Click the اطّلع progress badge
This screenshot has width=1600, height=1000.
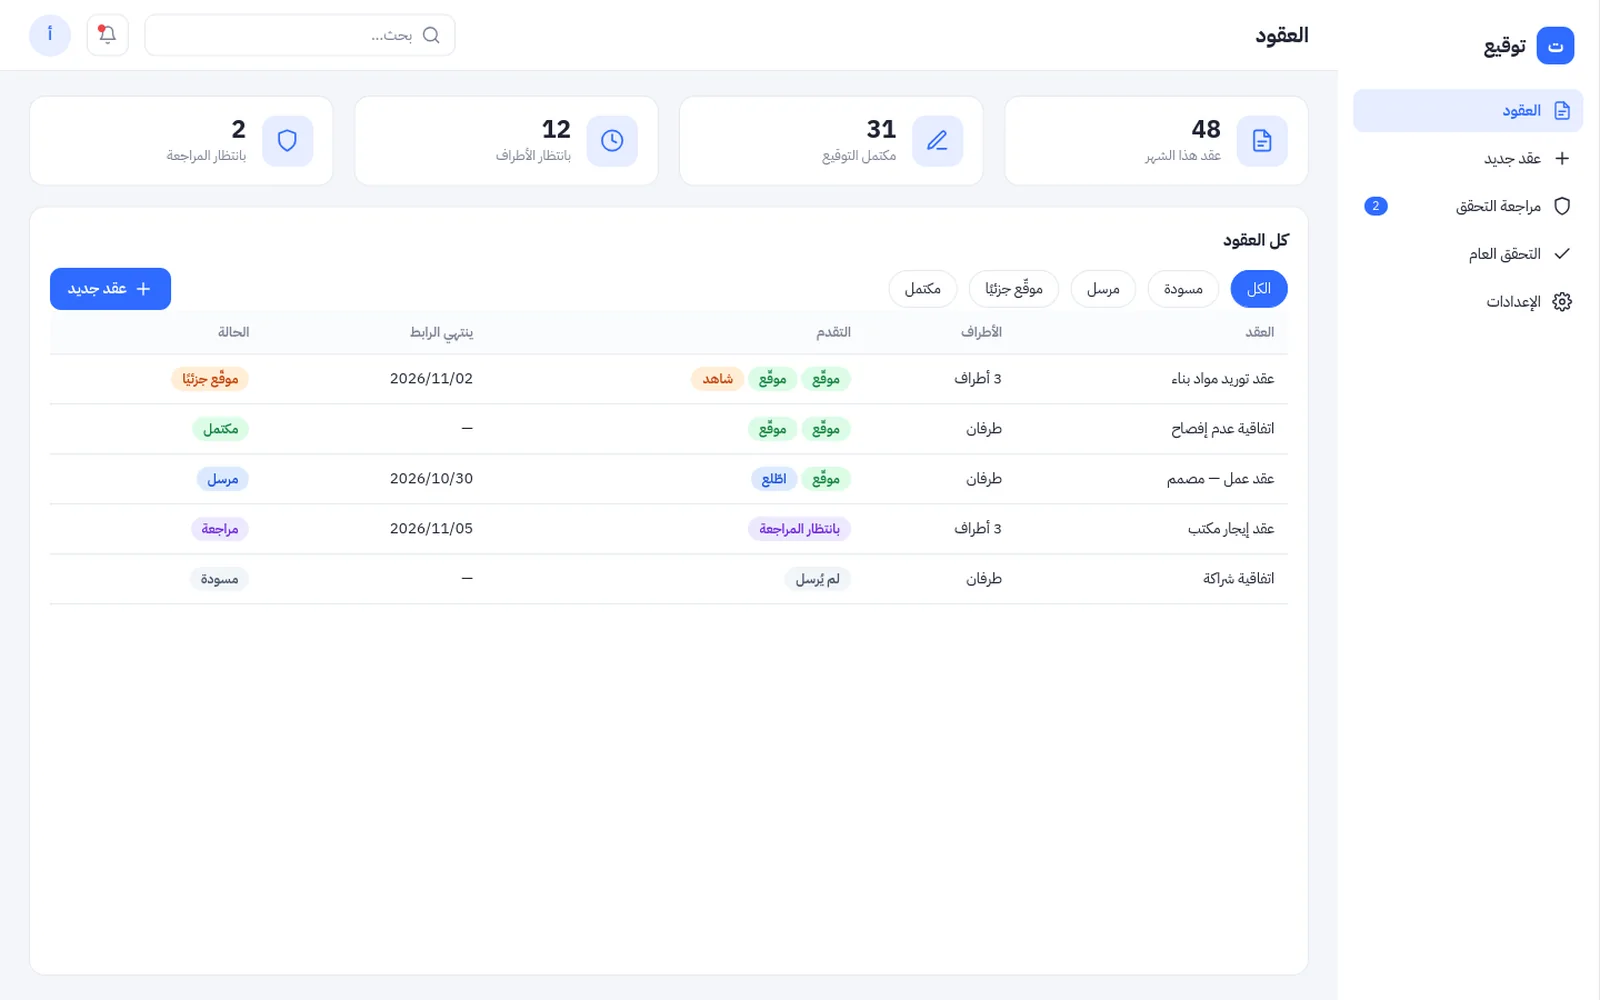[774, 479]
